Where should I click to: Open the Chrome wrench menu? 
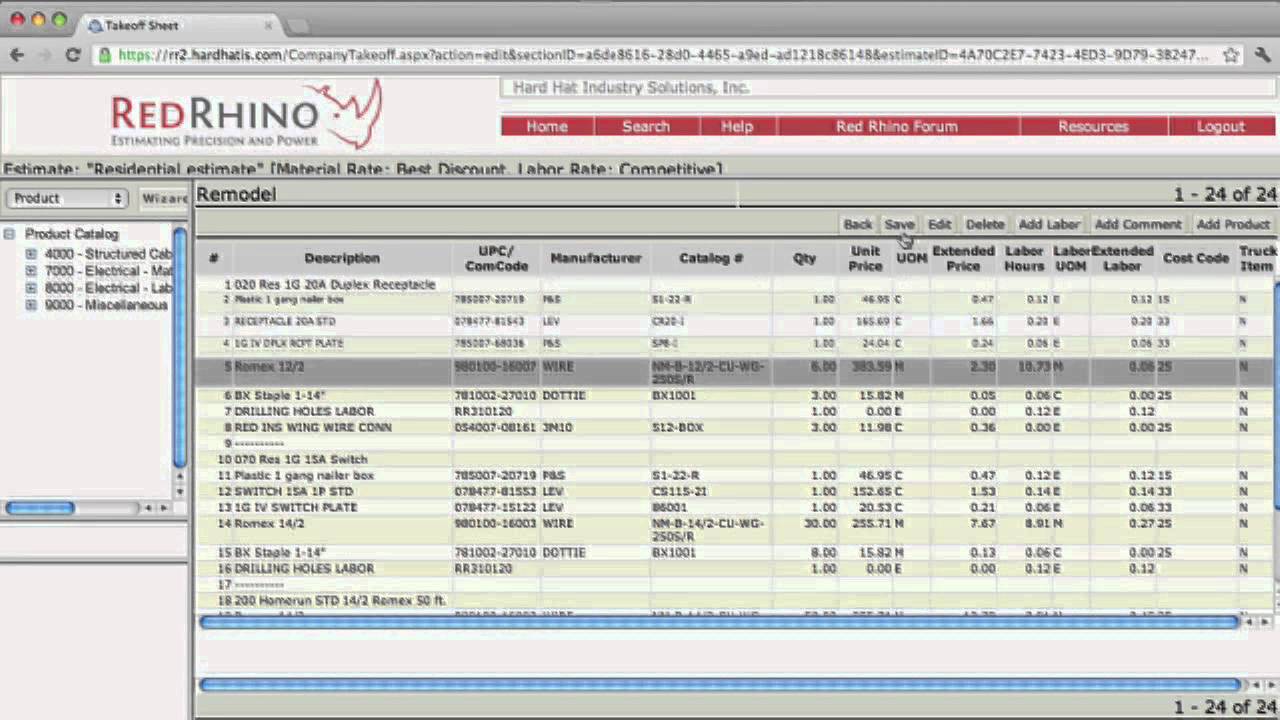click(x=1262, y=55)
